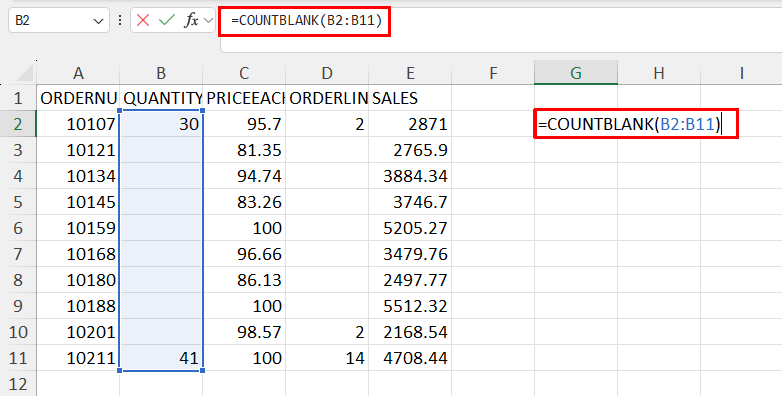The height and width of the screenshot is (396, 782).
Task: Click the QUANTITY header cell
Action: point(161,98)
